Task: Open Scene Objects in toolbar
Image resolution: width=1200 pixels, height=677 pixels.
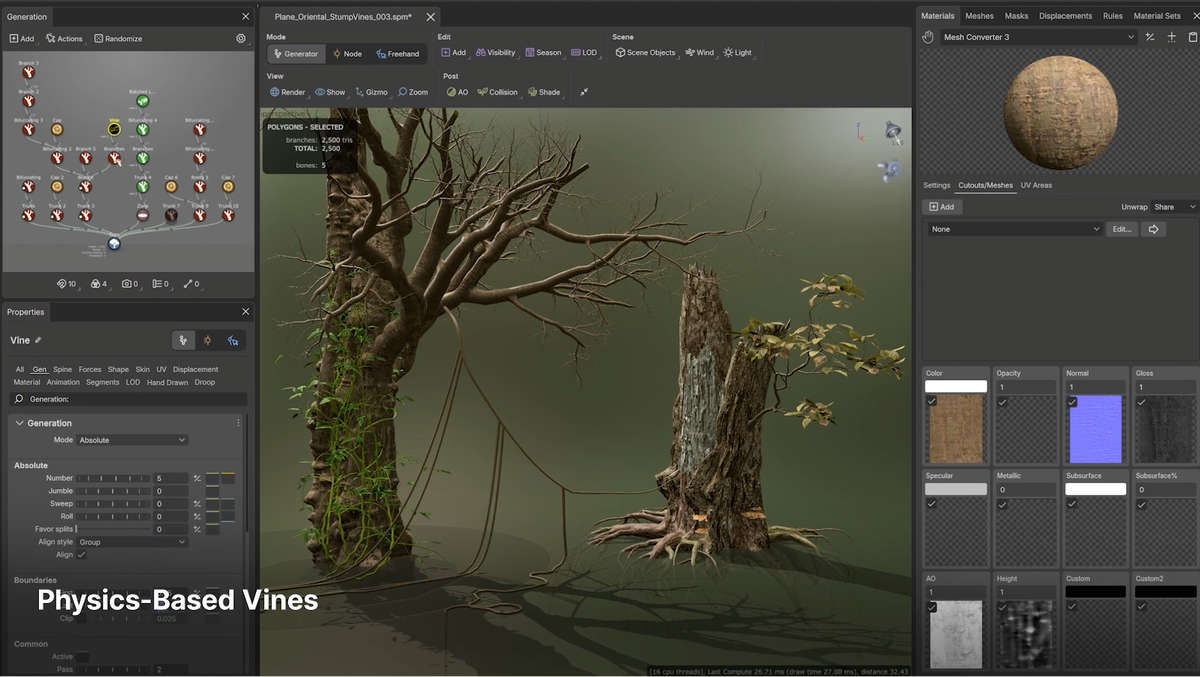Action: pyautogui.click(x=645, y=52)
